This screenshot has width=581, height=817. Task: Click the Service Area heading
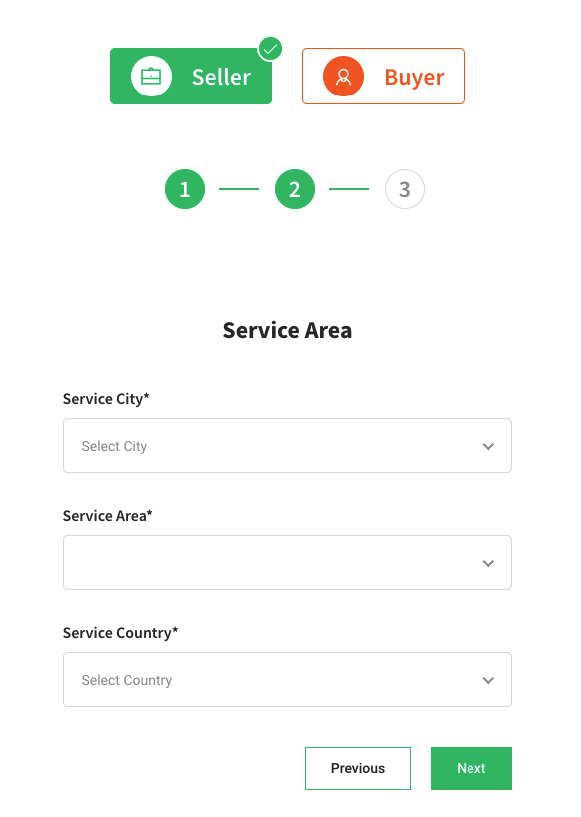point(287,330)
